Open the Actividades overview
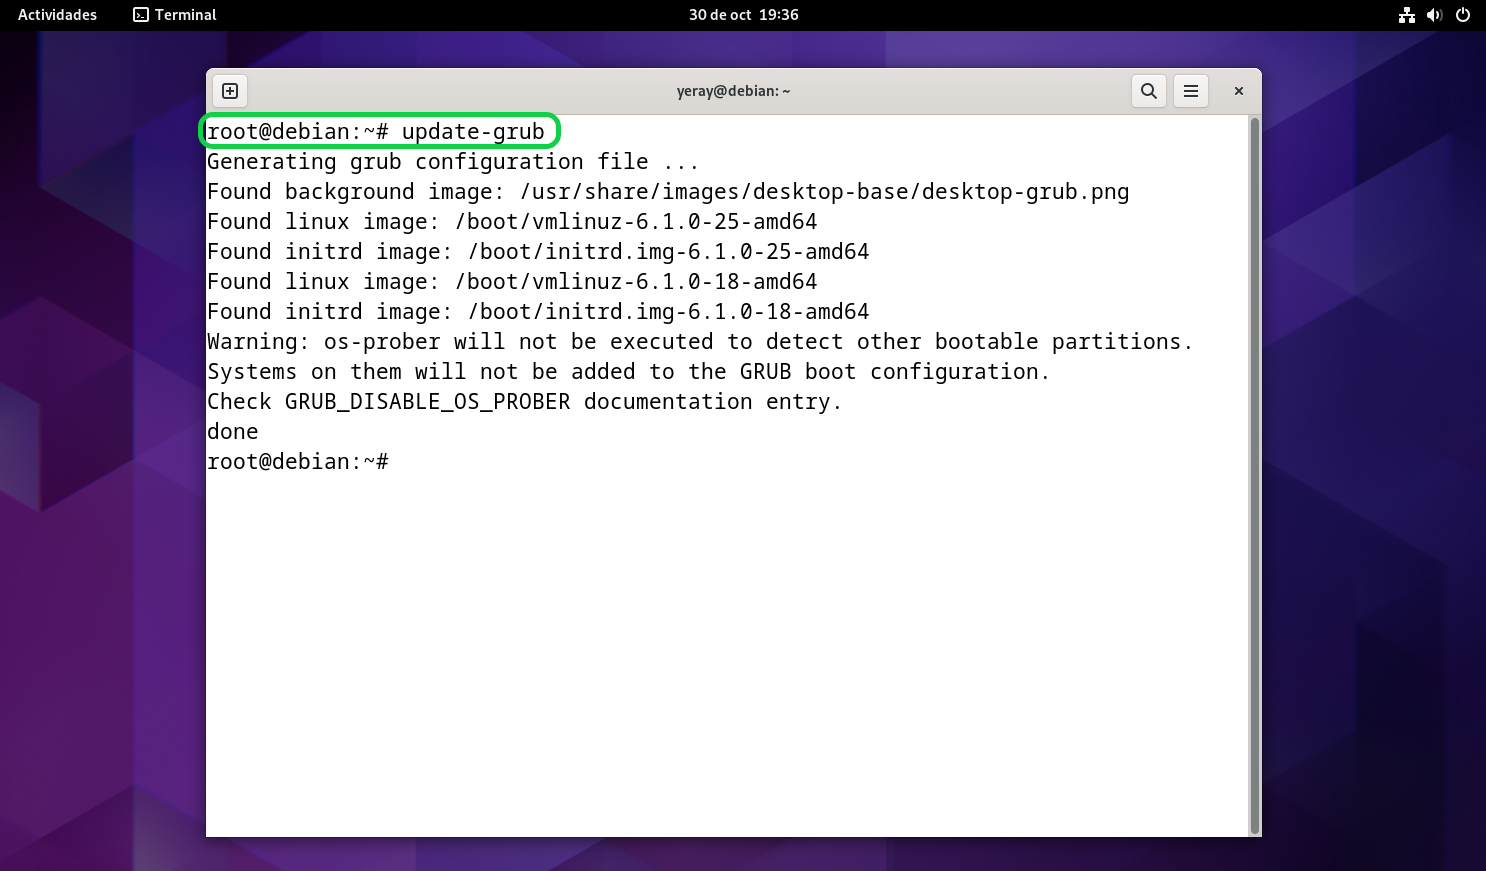The width and height of the screenshot is (1486, 871). tap(57, 15)
